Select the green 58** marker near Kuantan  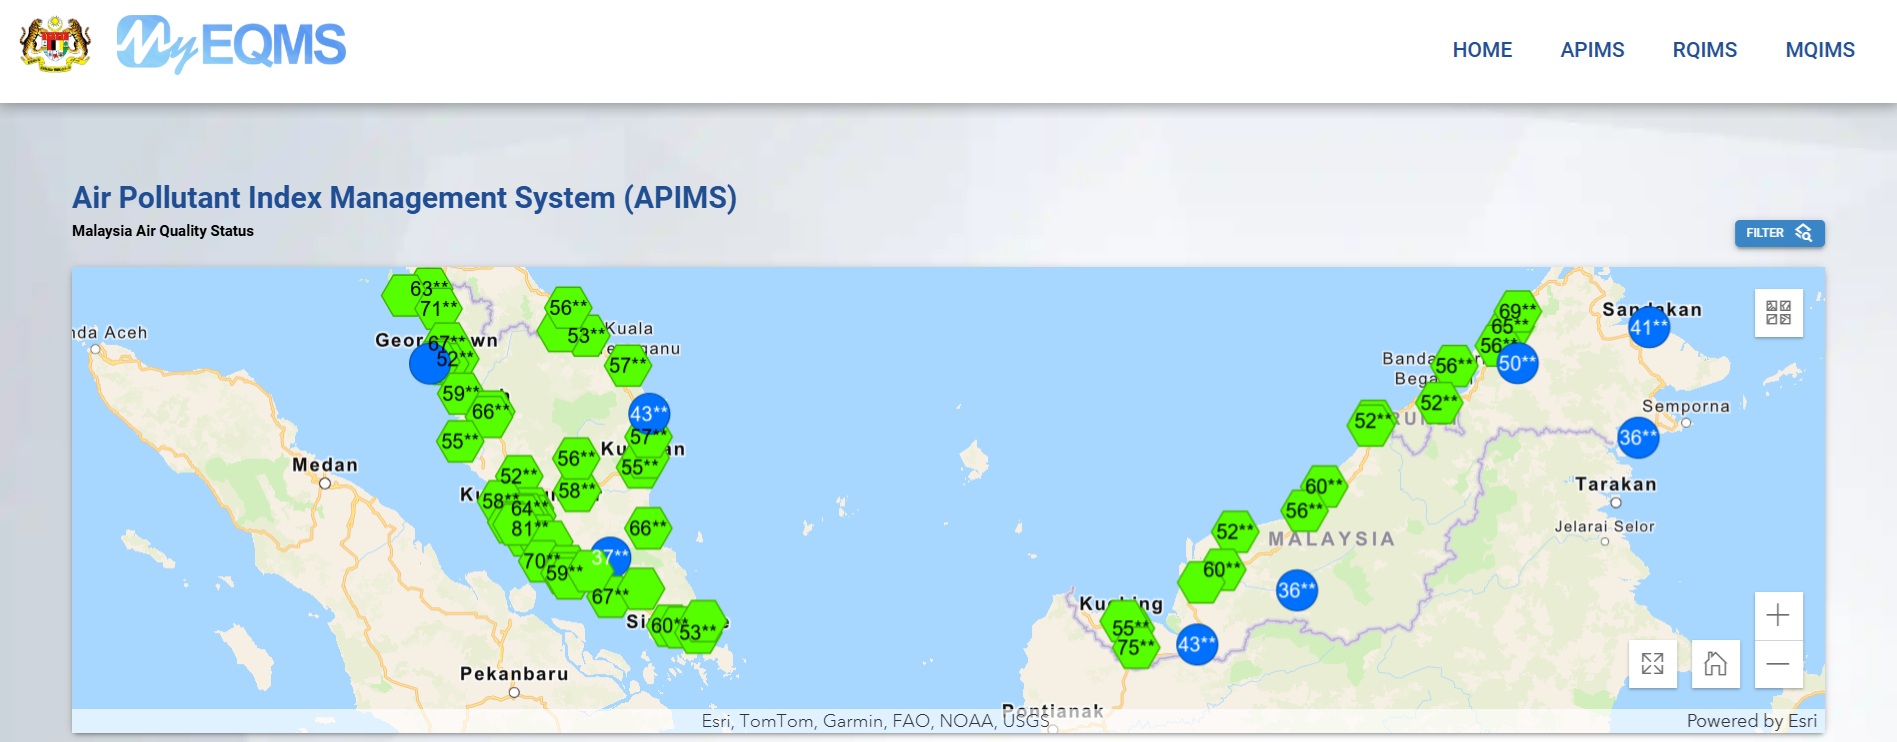[577, 491]
